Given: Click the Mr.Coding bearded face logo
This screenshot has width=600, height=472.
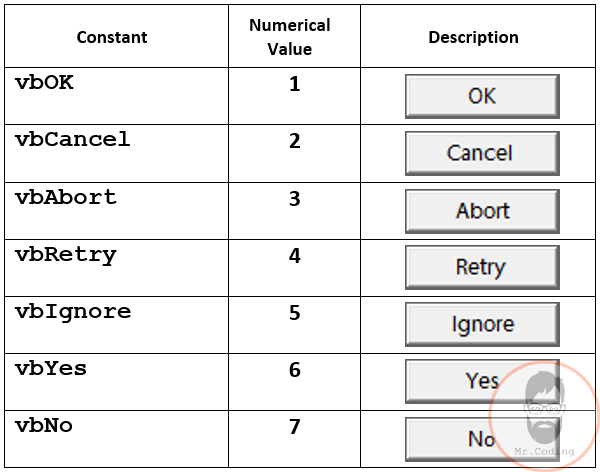Looking at the screenshot, I should click(x=545, y=408).
